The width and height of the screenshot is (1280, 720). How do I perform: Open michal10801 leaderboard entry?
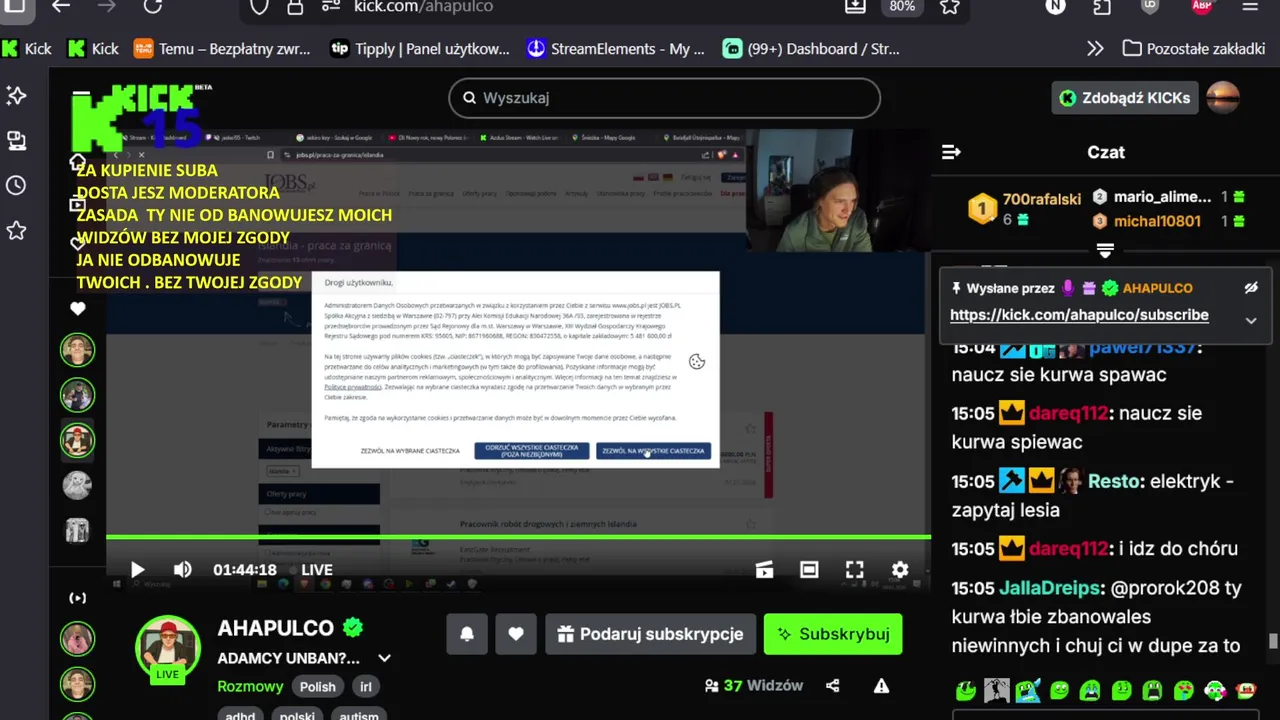tap(1156, 221)
